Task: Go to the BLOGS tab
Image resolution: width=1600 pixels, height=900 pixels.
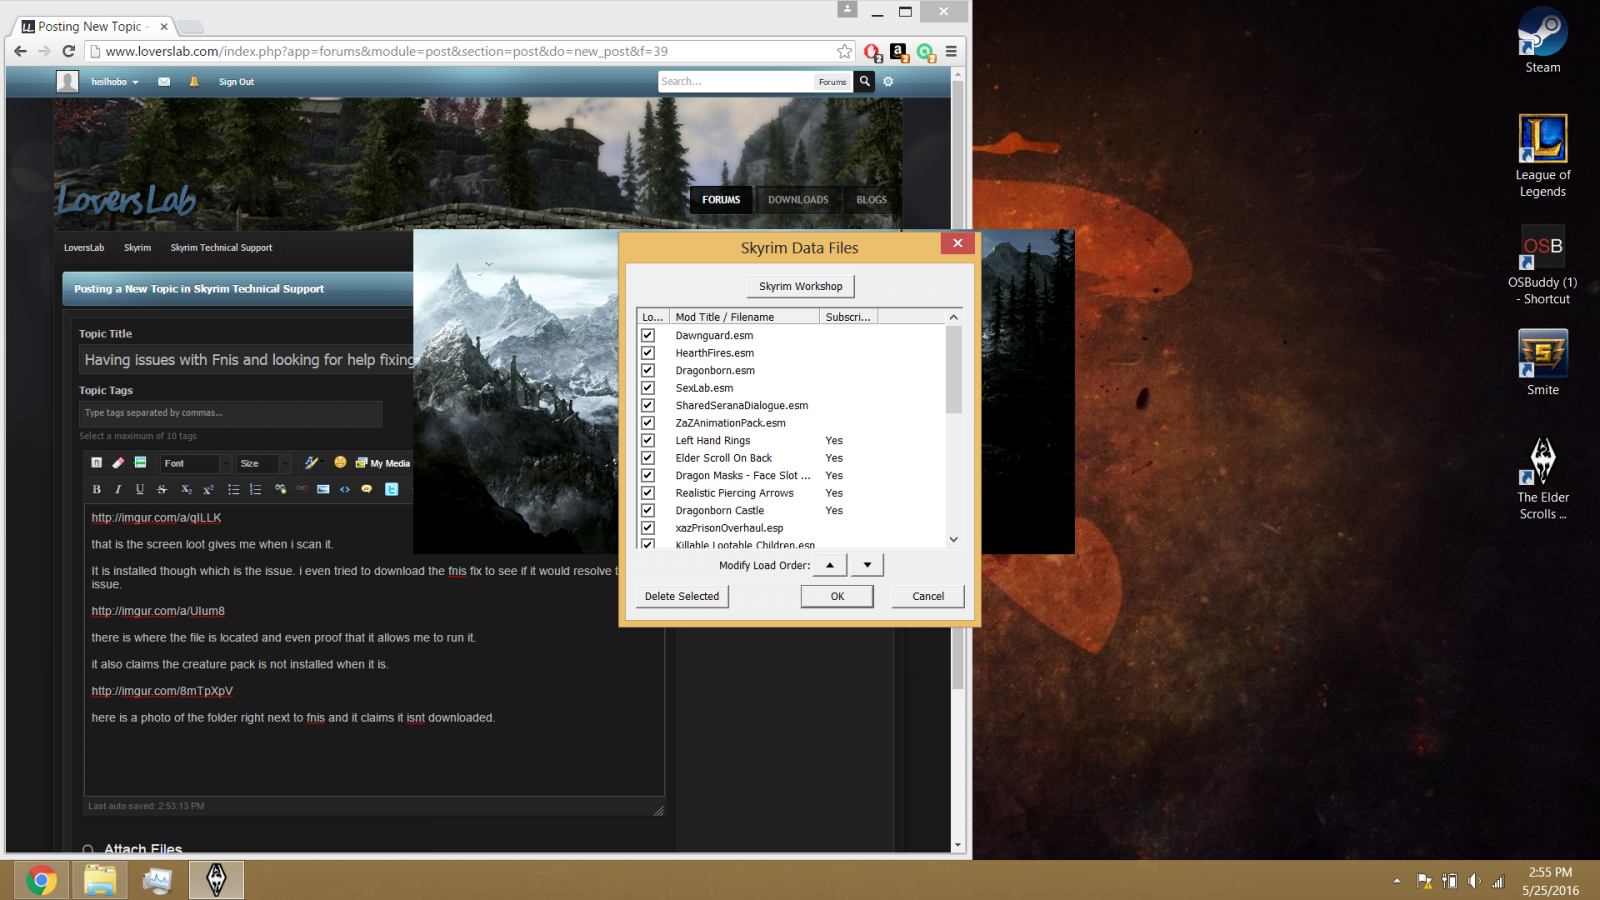Action: [x=871, y=200]
